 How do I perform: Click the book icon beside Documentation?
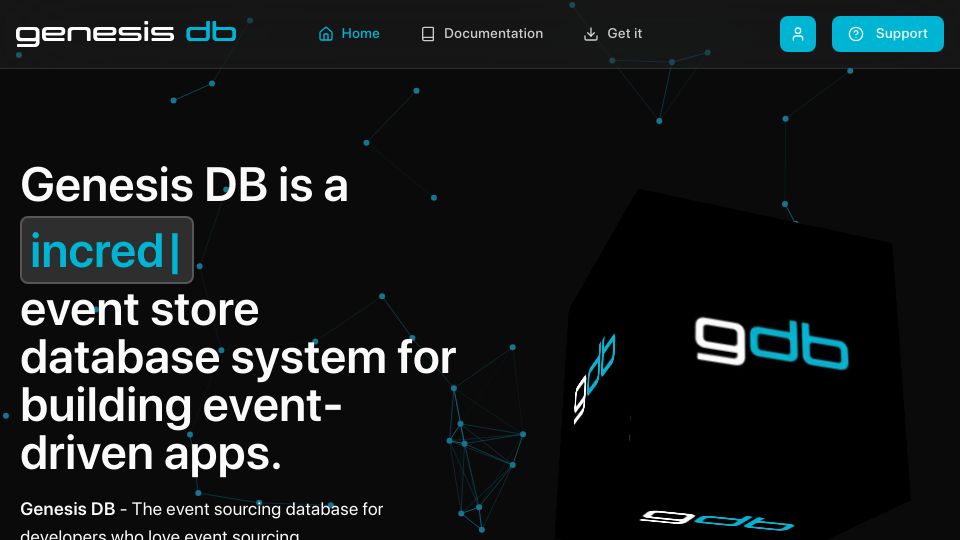428,34
